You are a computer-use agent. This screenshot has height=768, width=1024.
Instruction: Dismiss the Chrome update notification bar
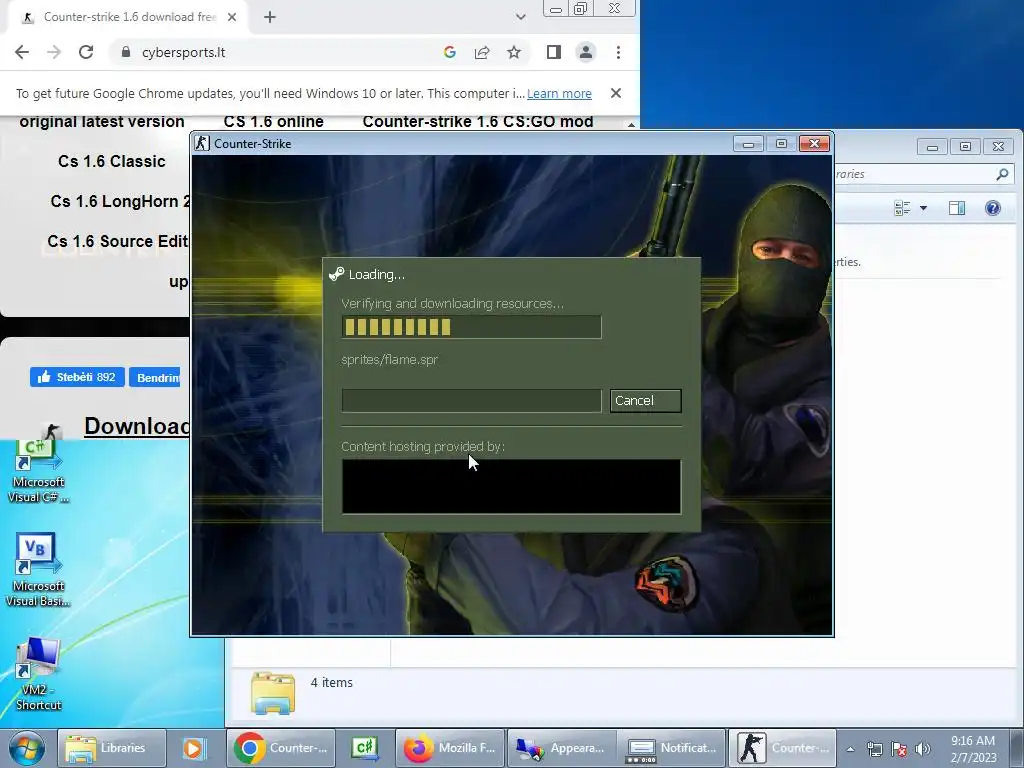pyautogui.click(x=615, y=93)
